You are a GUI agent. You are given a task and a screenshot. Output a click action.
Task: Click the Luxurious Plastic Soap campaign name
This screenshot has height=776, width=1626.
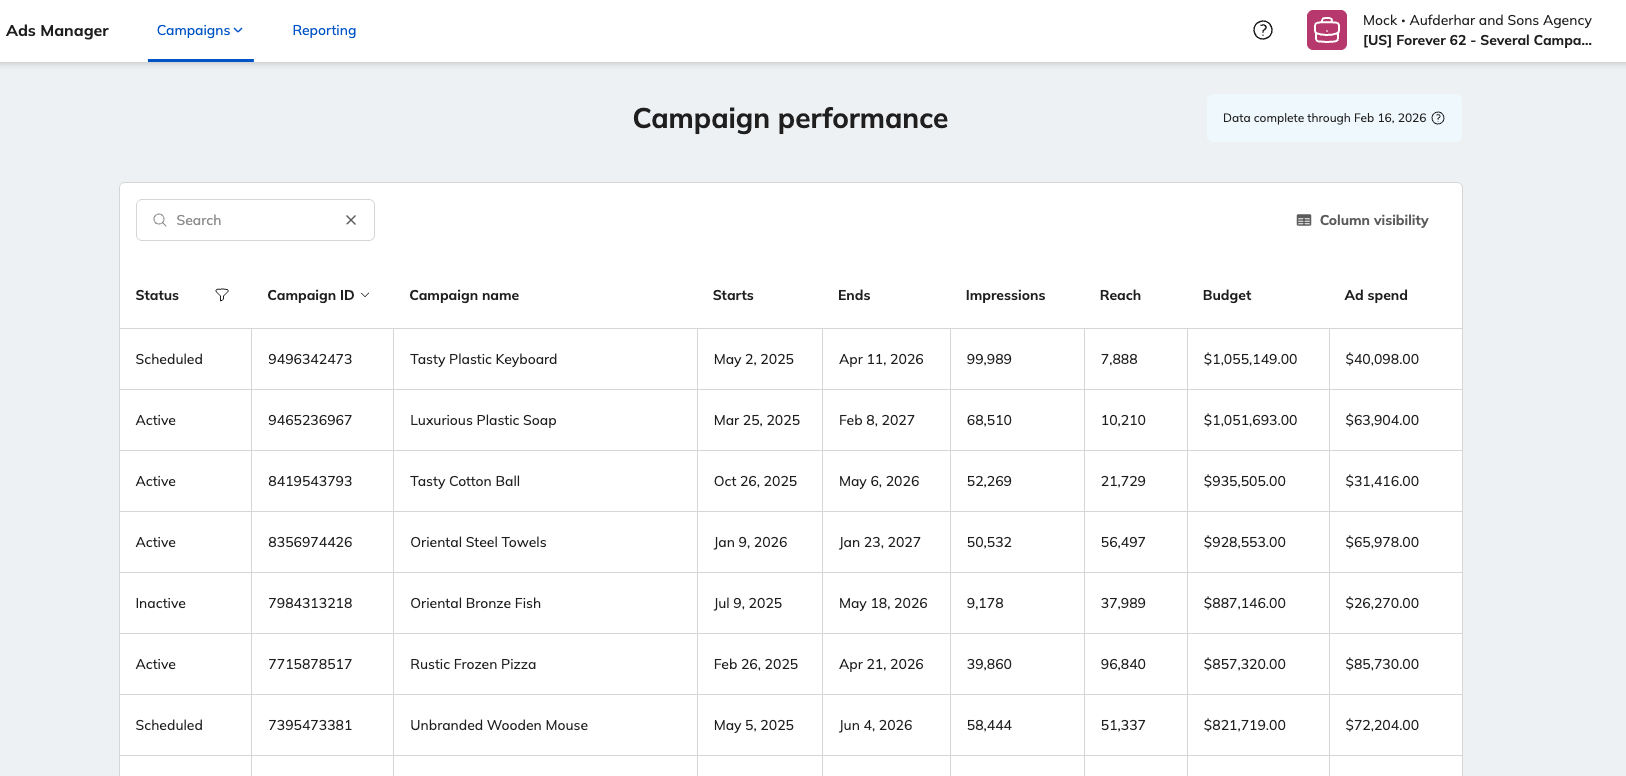tap(483, 420)
